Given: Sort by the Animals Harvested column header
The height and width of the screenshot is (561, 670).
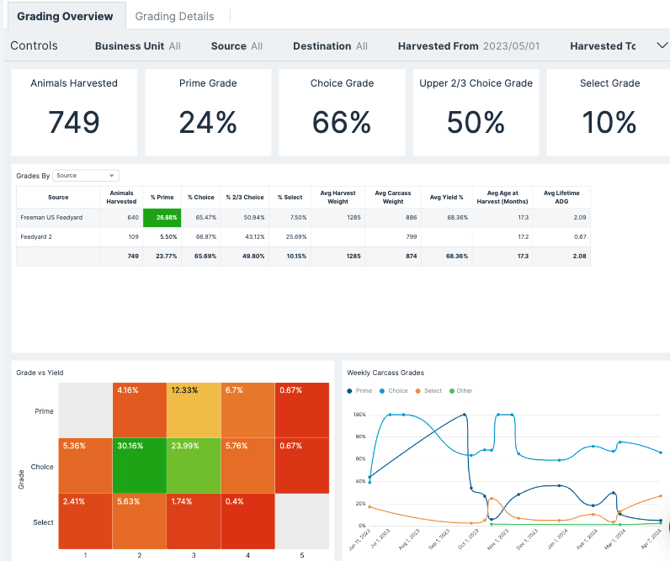Looking at the screenshot, I should [x=121, y=197].
